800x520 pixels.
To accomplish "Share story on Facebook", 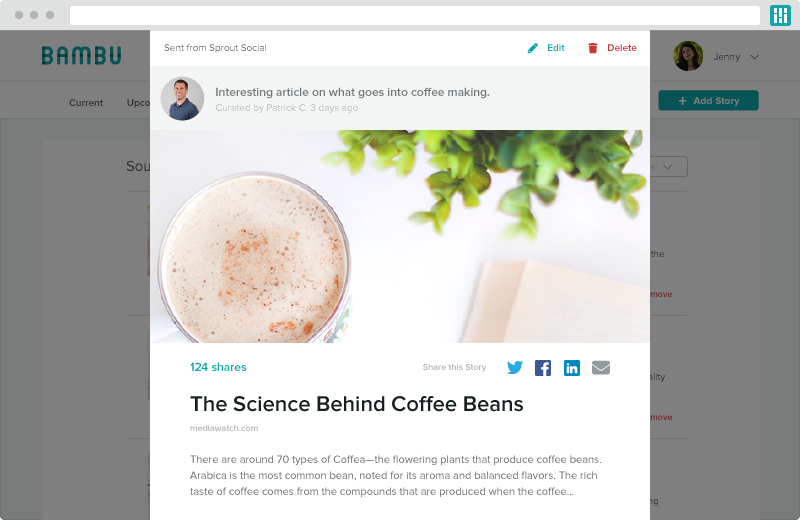I will (x=543, y=367).
